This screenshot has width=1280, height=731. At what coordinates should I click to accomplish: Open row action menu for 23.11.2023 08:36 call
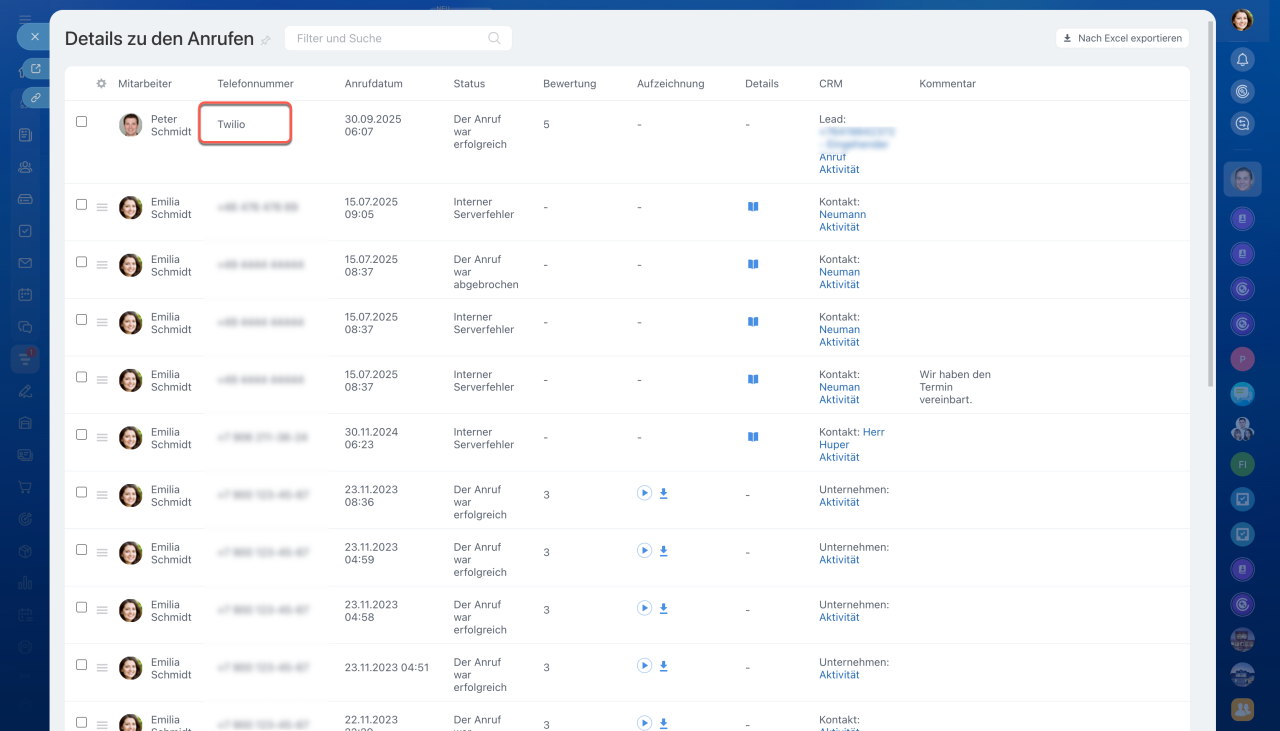[x=101, y=496]
